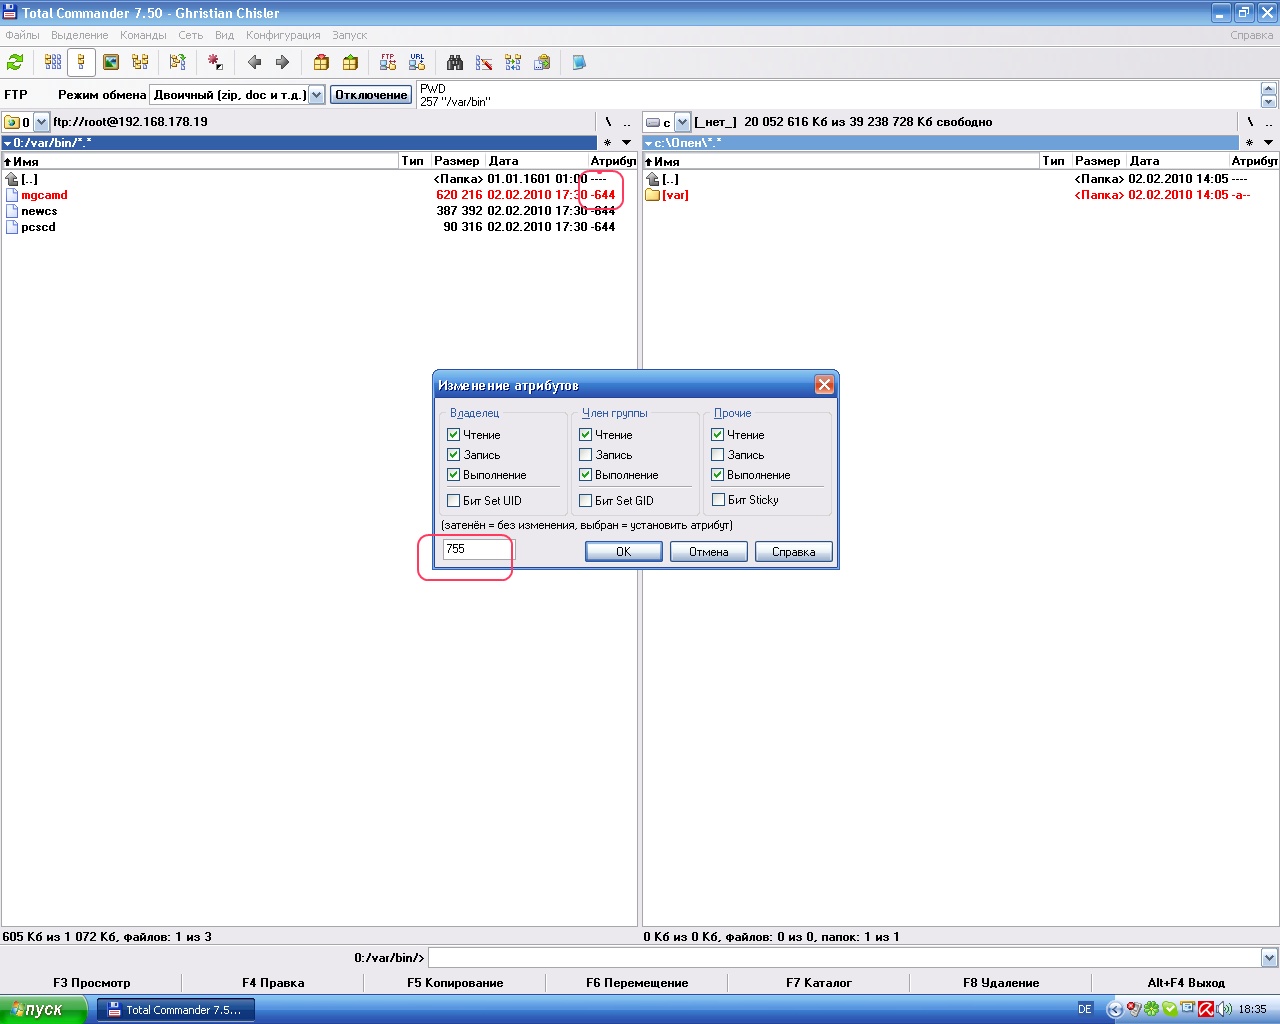The image size is (1280, 1024).
Task: Enable Бит Sticky checkbox
Action: pos(717,500)
